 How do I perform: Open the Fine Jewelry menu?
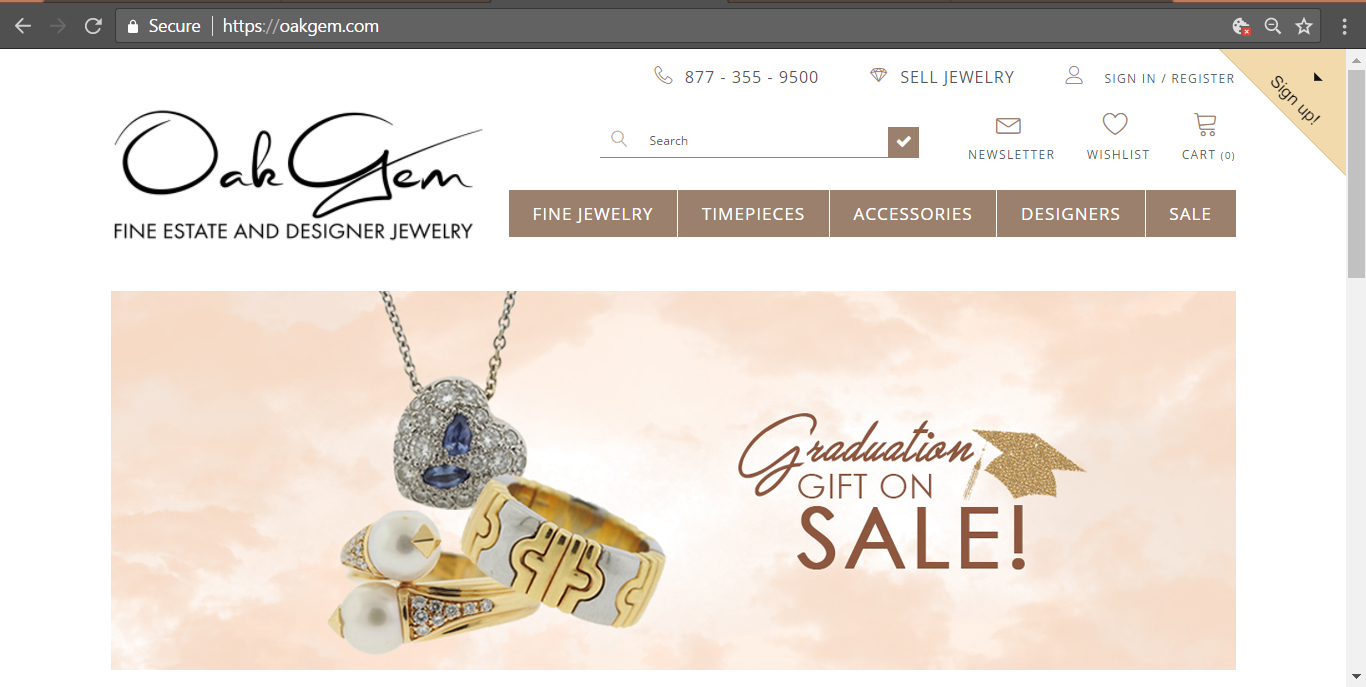[x=593, y=214]
